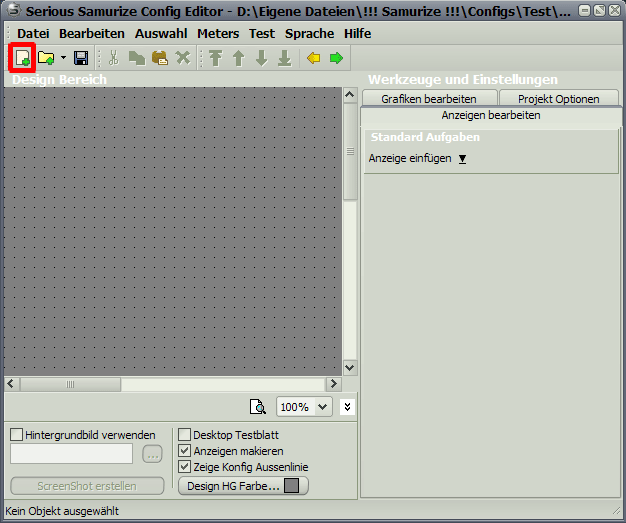This screenshot has height=523, width=626.
Task: Move meter up one level
Action: [x=239, y=58]
